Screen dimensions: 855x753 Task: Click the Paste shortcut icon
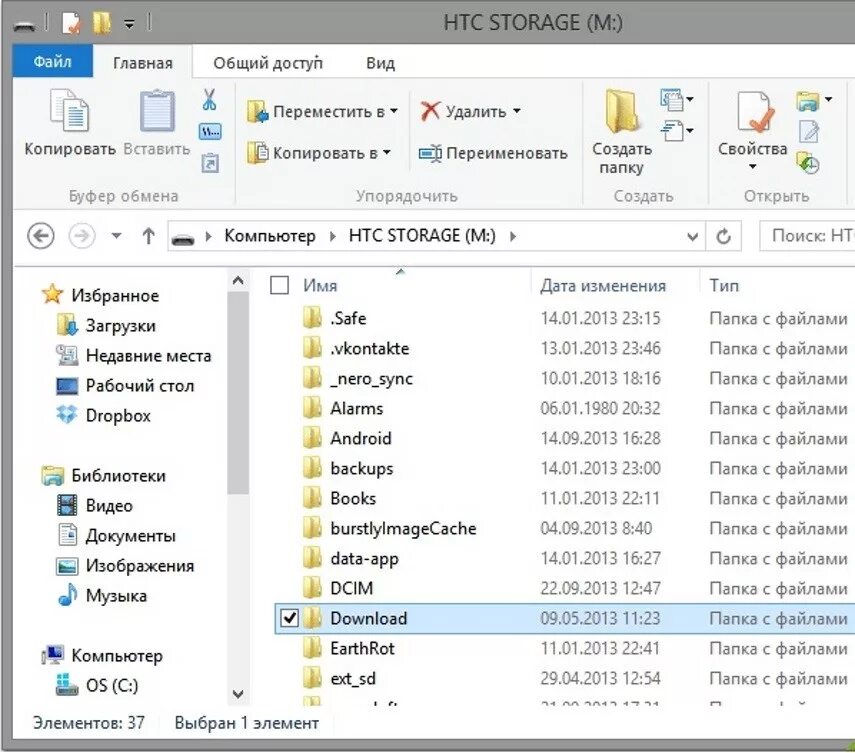coord(210,163)
